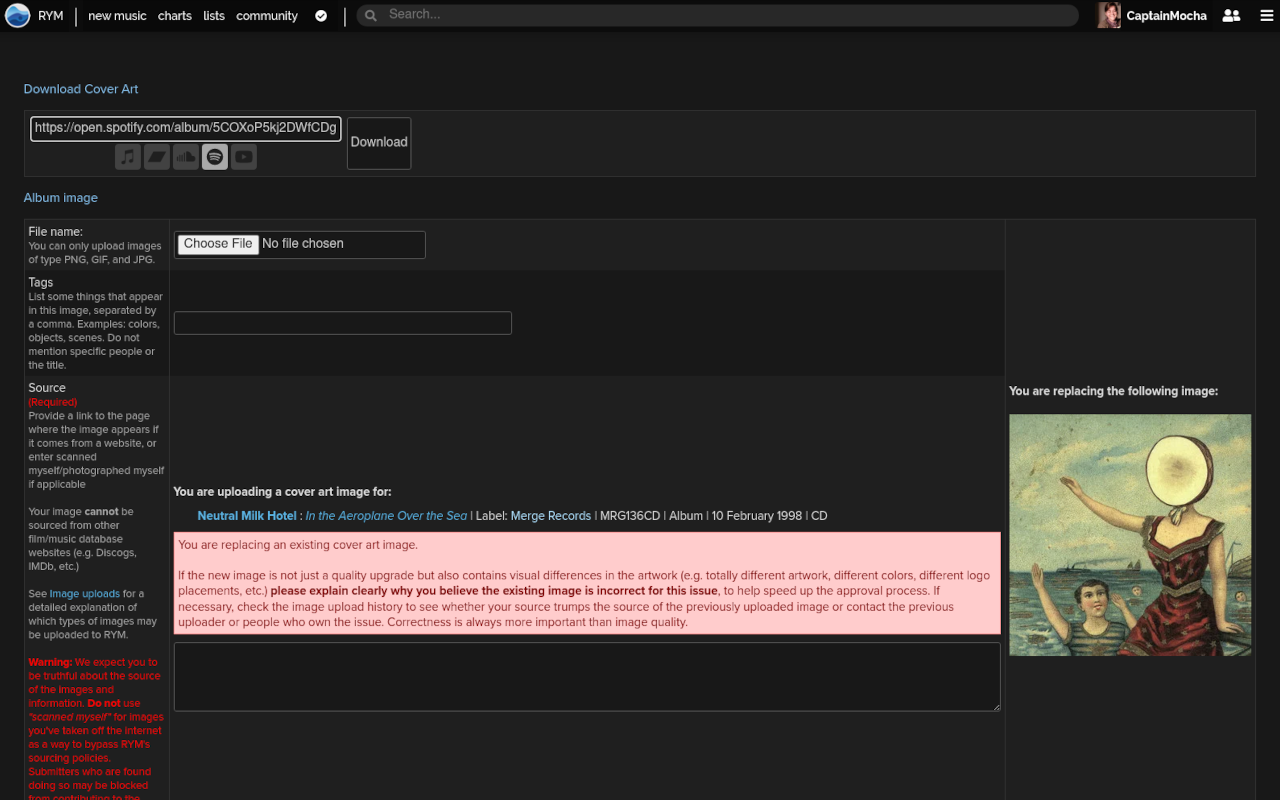Open the charts menu item
Image resolution: width=1280 pixels, height=800 pixels.
174,15
